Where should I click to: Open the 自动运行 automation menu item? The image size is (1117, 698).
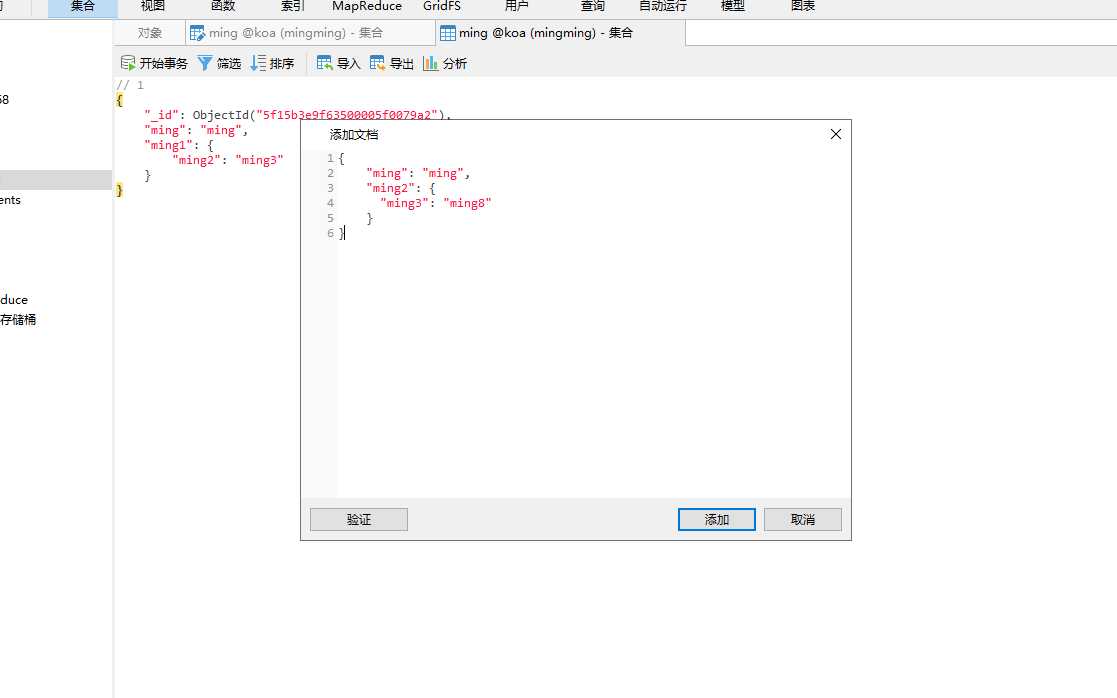[663, 6]
